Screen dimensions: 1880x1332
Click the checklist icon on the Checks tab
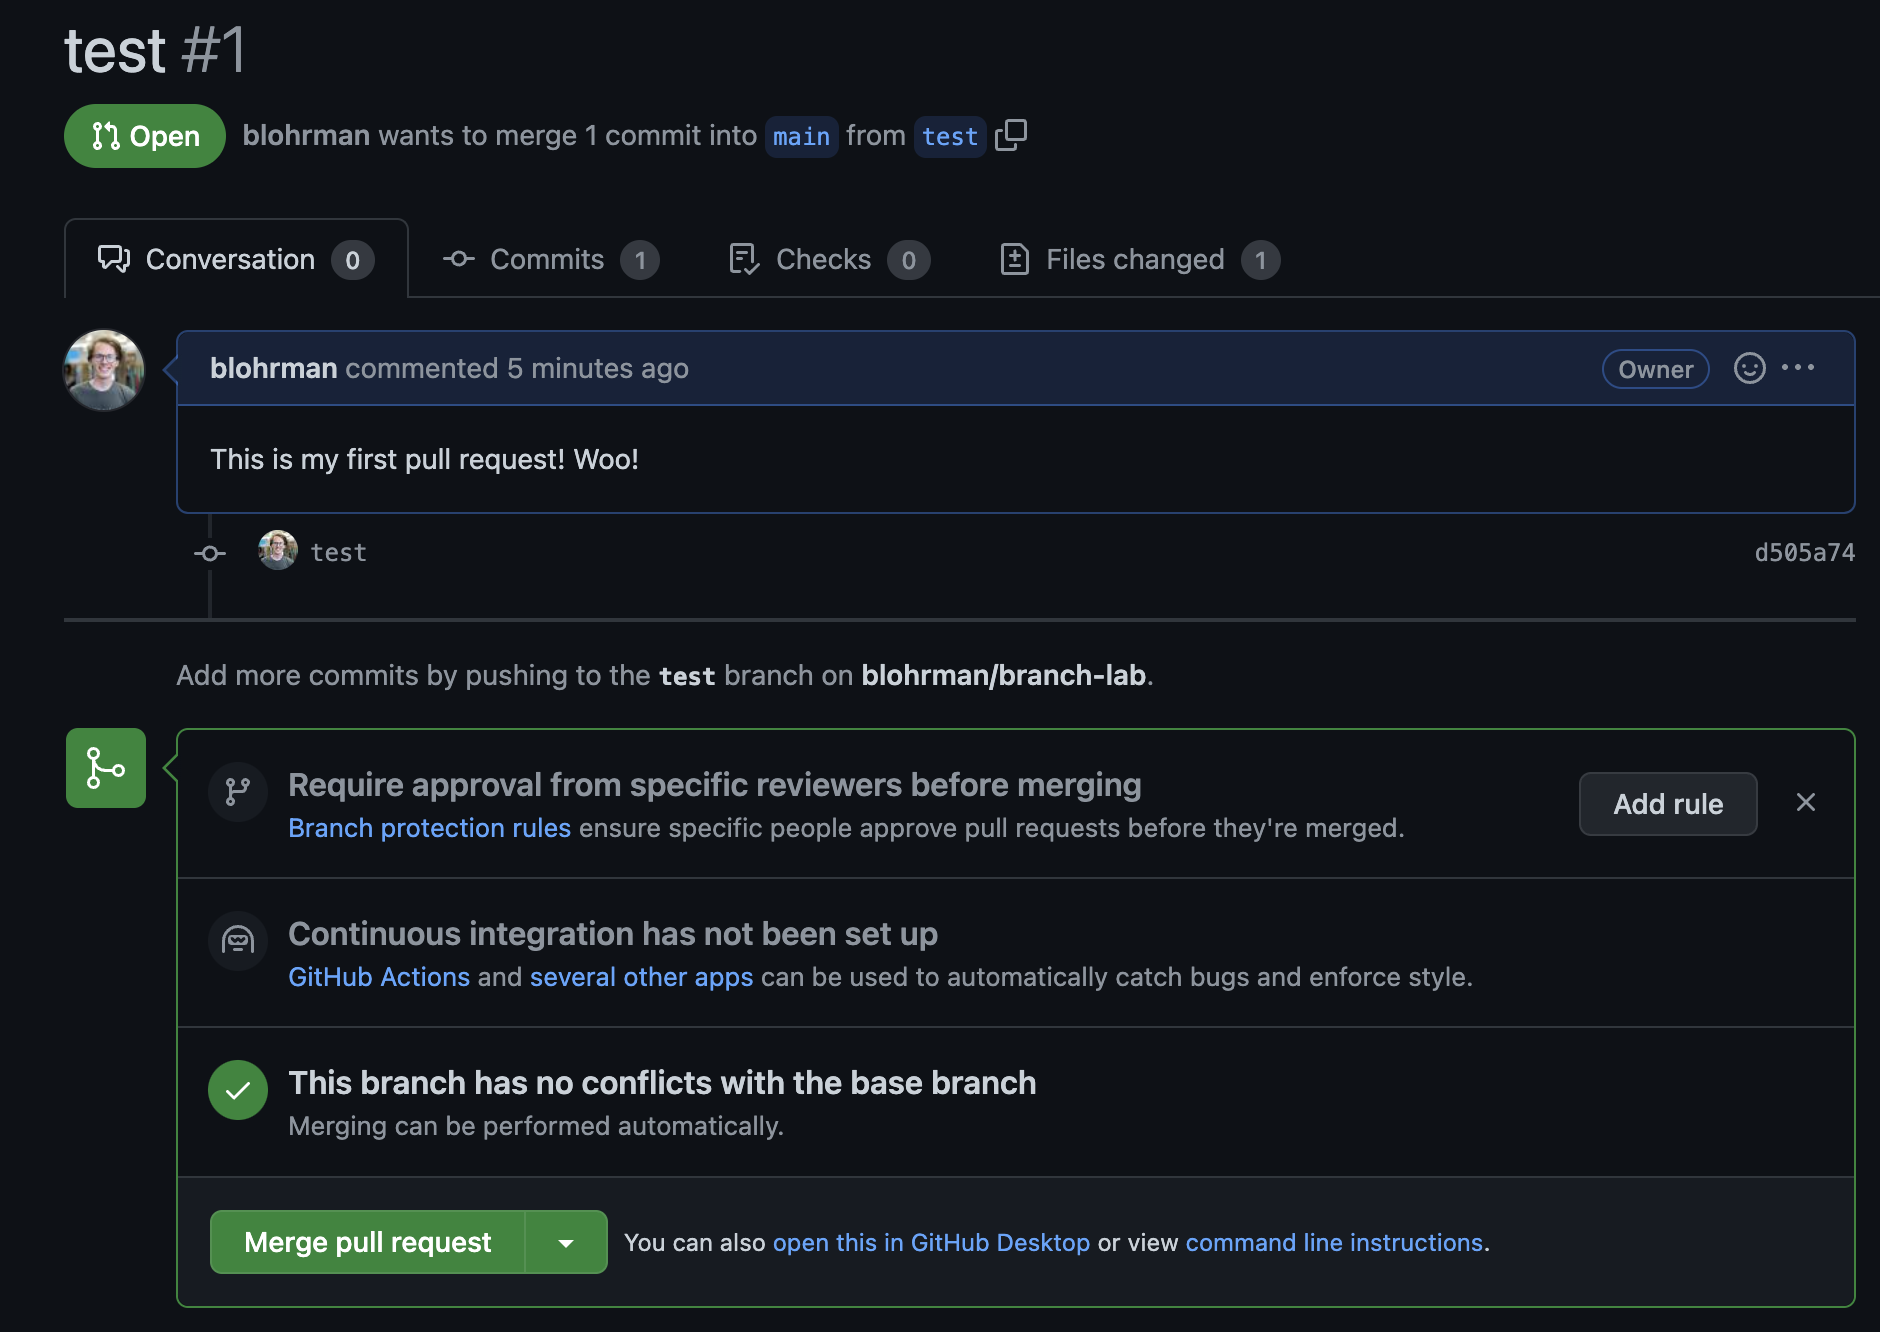[743, 259]
